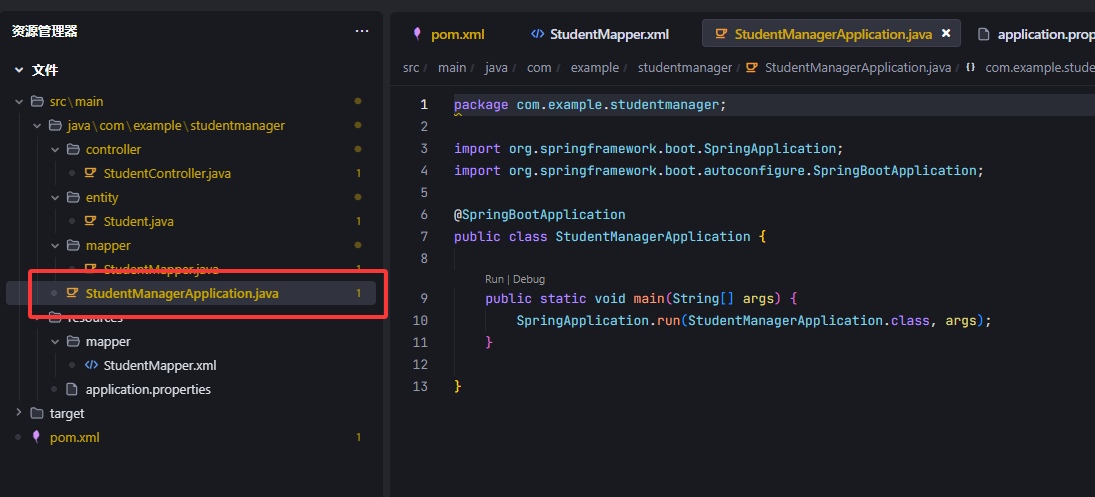Screen dimensions: 1095x497
Task: Collapse the src\main folder chevron
Action: coord(19,102)
